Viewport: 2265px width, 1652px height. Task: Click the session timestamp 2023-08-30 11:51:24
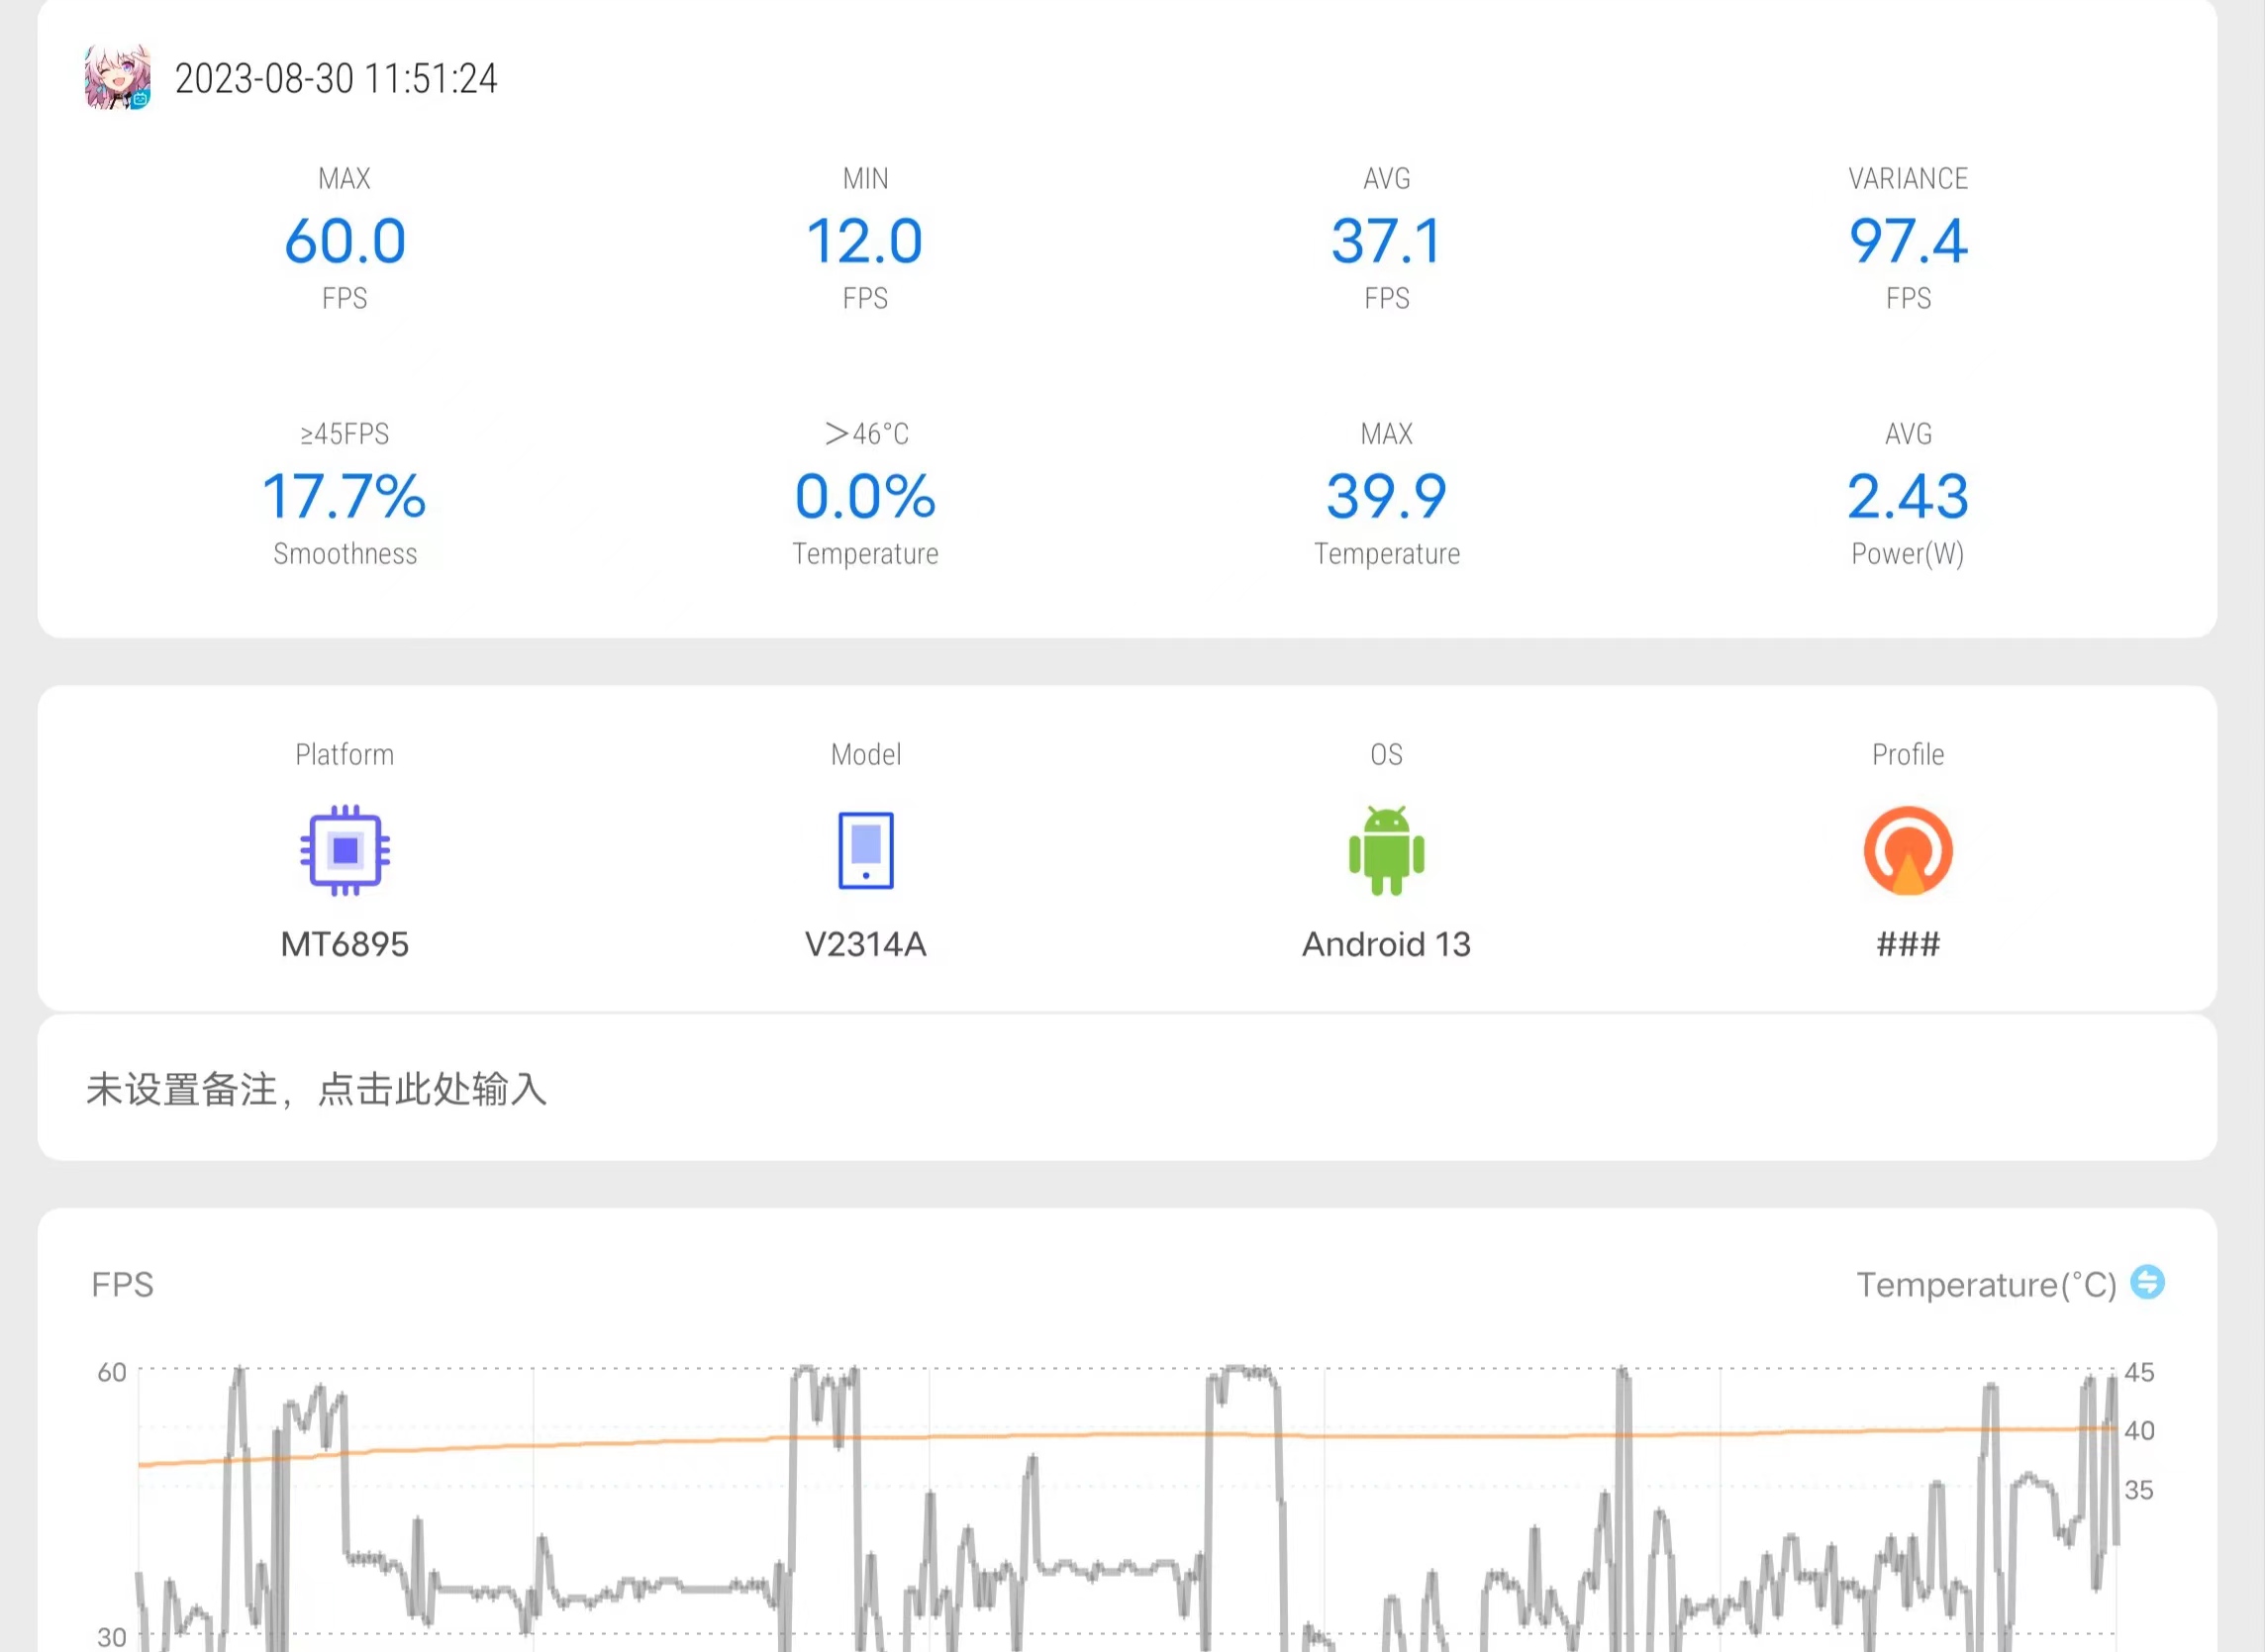pyautogui.click(x=336, y=79)
